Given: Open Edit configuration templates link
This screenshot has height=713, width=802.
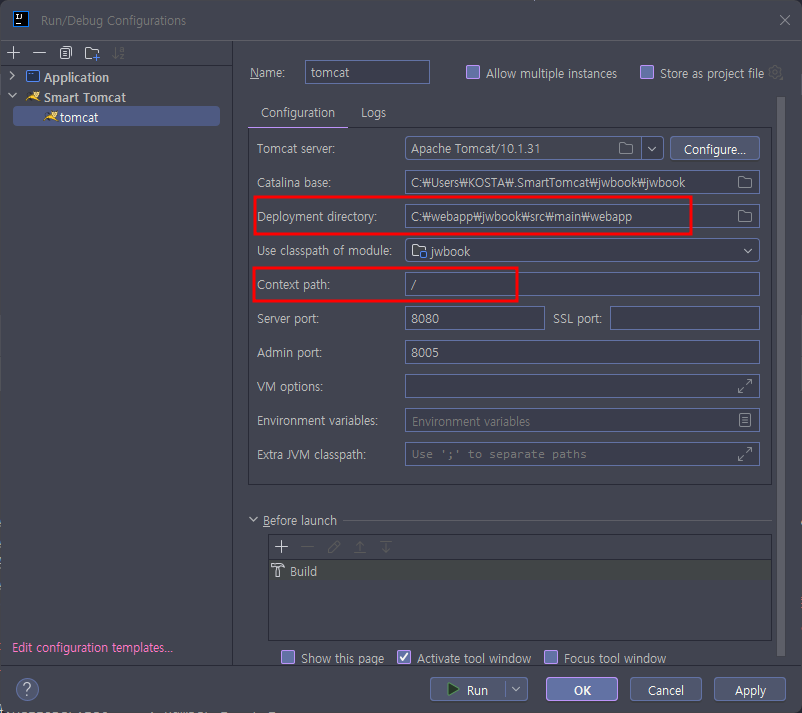Looking at the screenshot, I should 93,648.
